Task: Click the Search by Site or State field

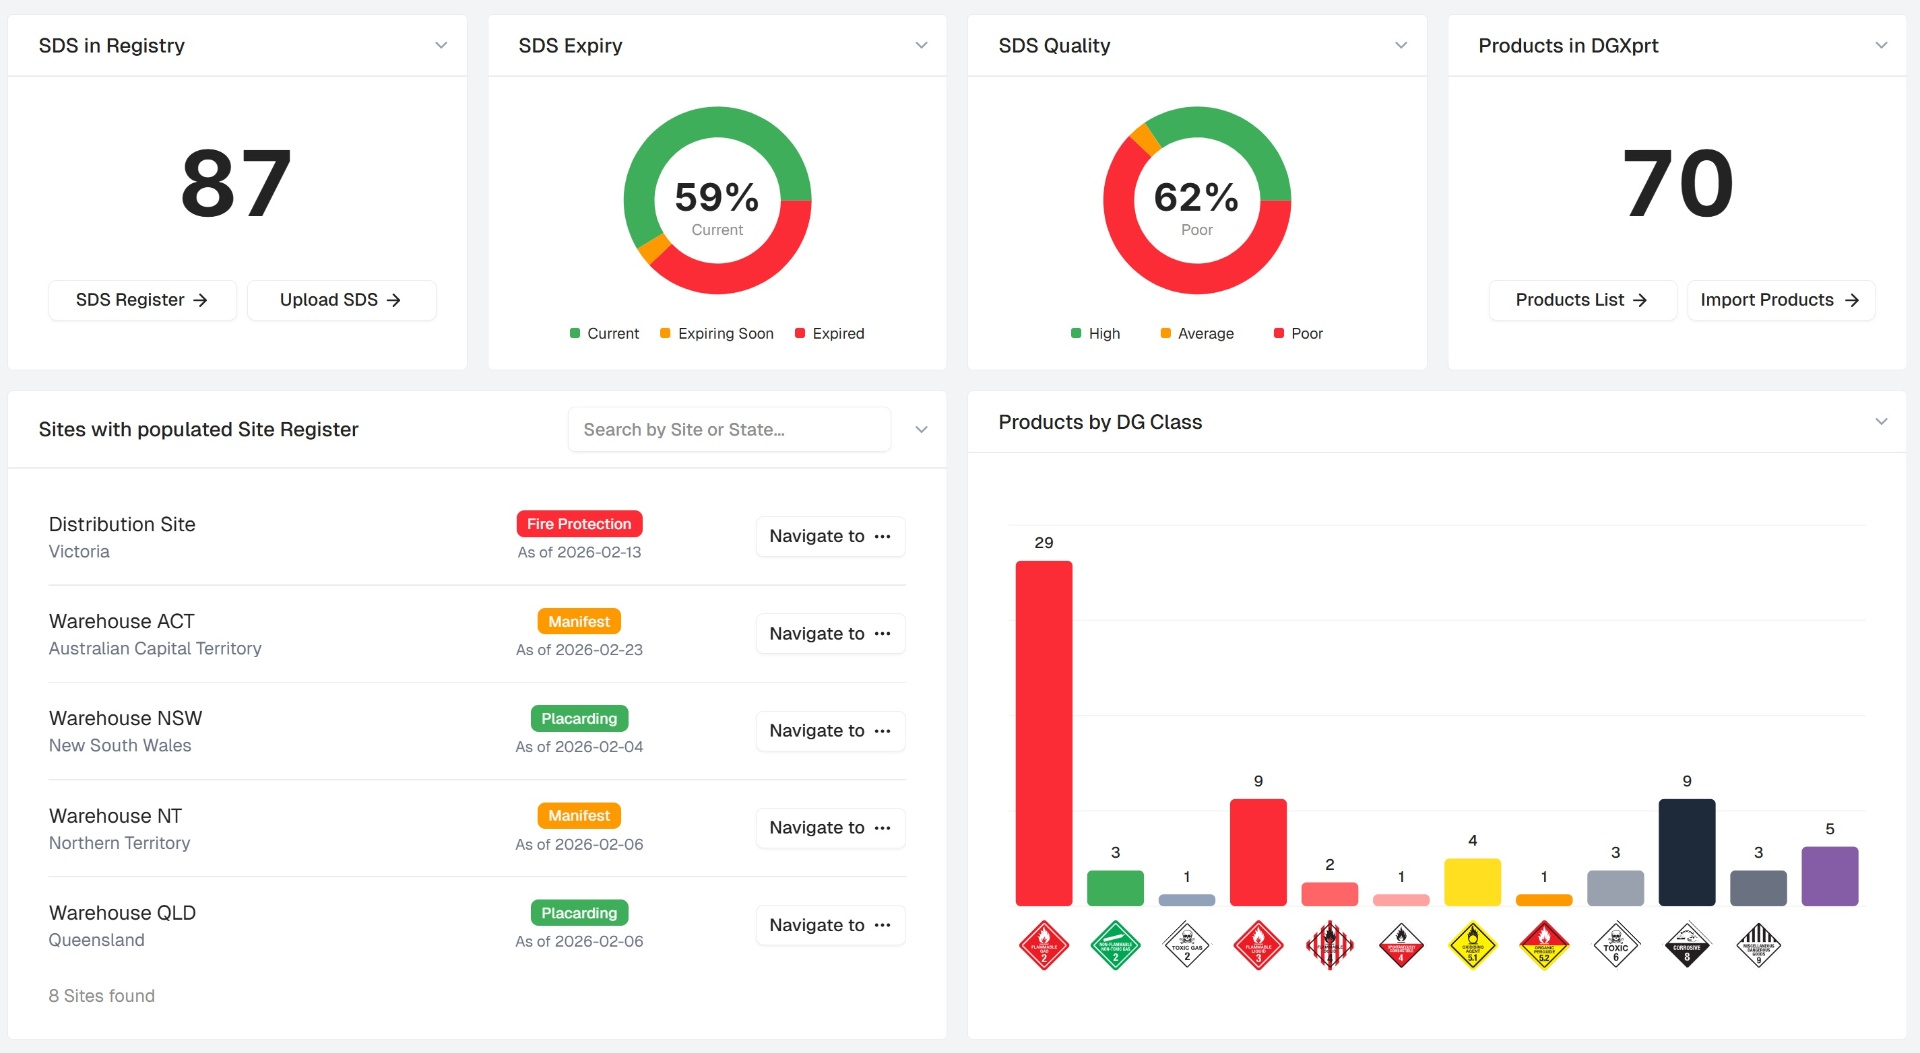Action: 729,429
